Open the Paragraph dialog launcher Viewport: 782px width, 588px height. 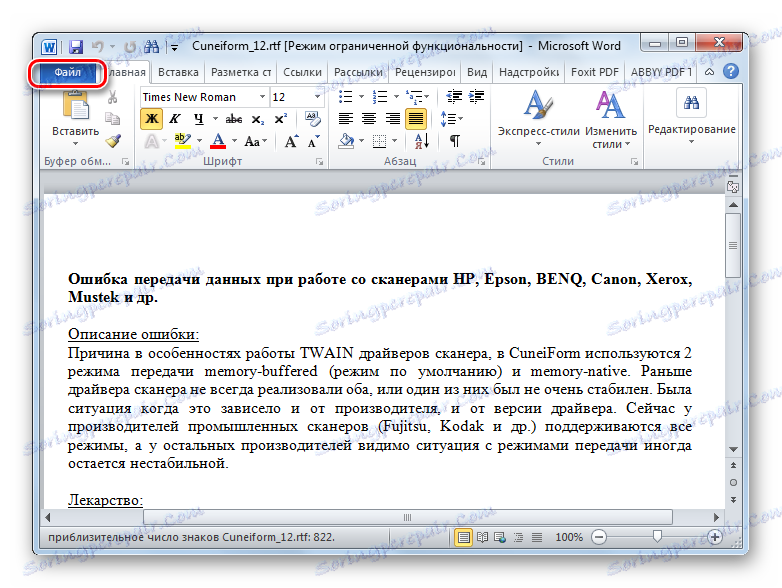(x=481, y=162)
